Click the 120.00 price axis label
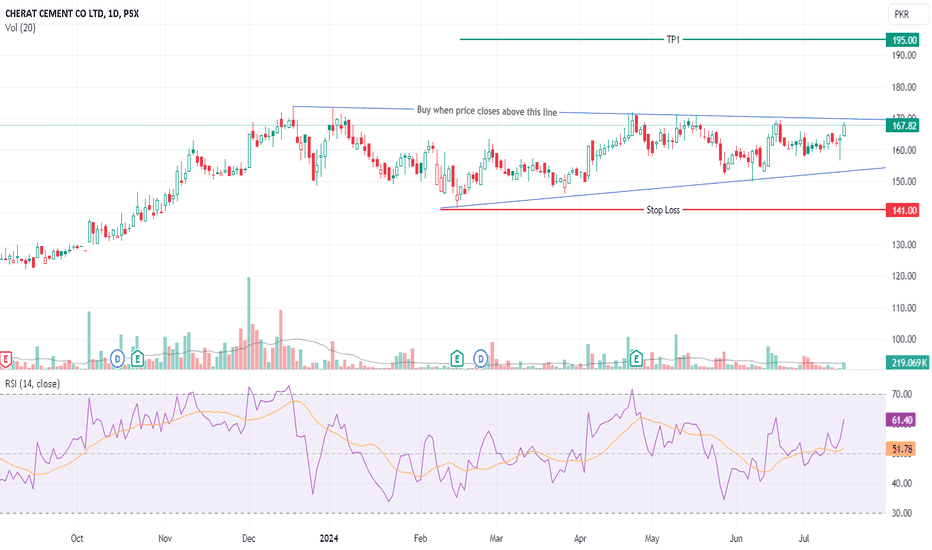Image resolution: width=932 pixels, height=550 pixels. [x=904, y=276]
